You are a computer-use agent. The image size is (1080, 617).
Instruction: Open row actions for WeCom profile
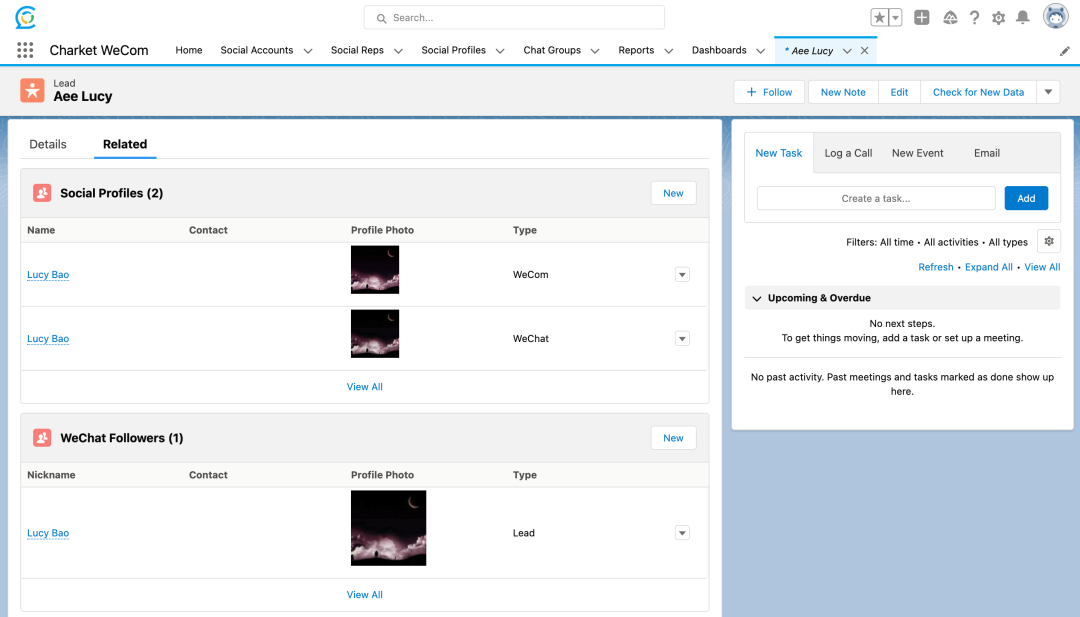(x=682, y=275)
